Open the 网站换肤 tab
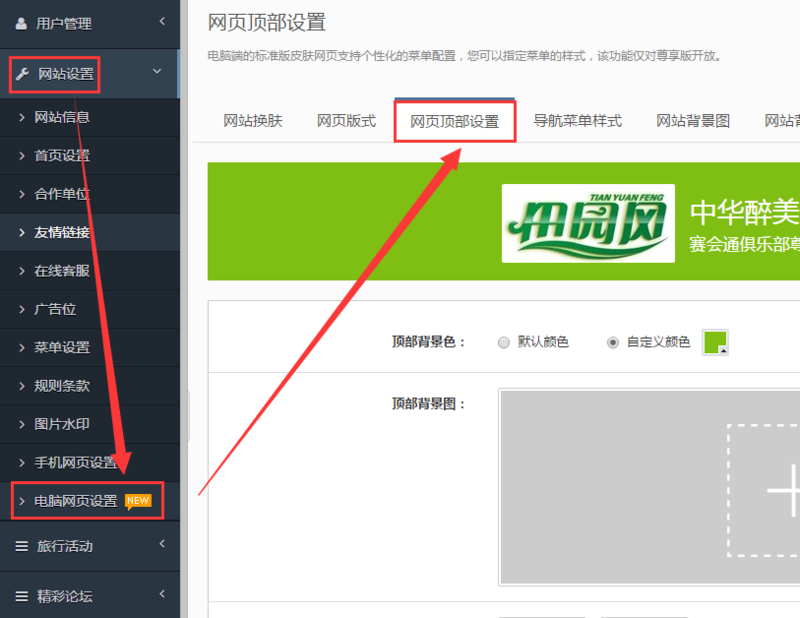Image resolution: width=800 pixels, height=618 pixels. point(252,121)
